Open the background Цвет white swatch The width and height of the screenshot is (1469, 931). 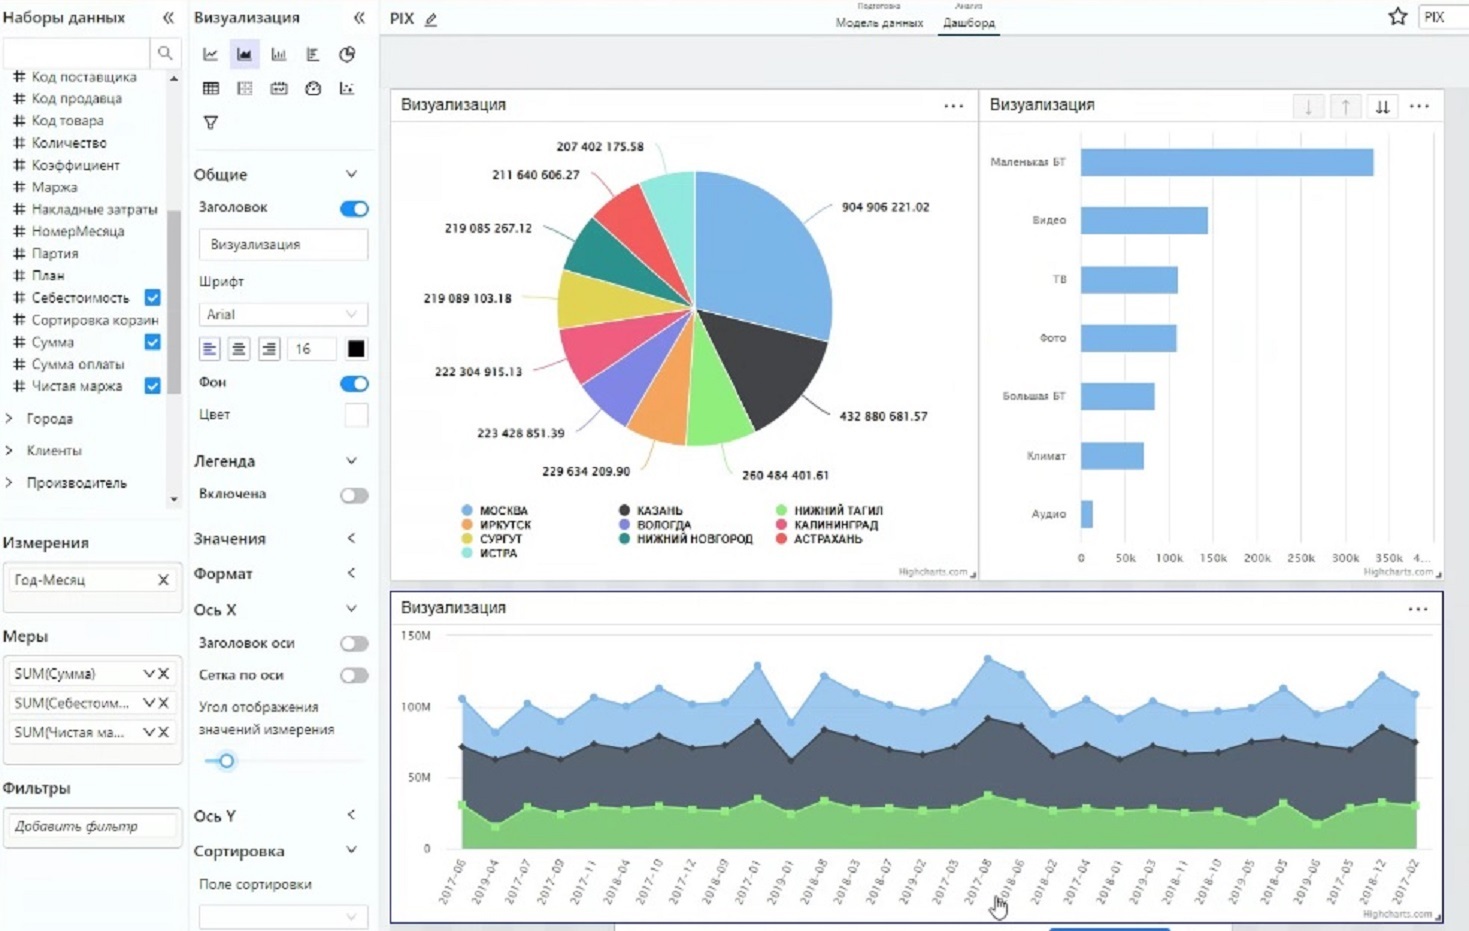pos(356,415)
